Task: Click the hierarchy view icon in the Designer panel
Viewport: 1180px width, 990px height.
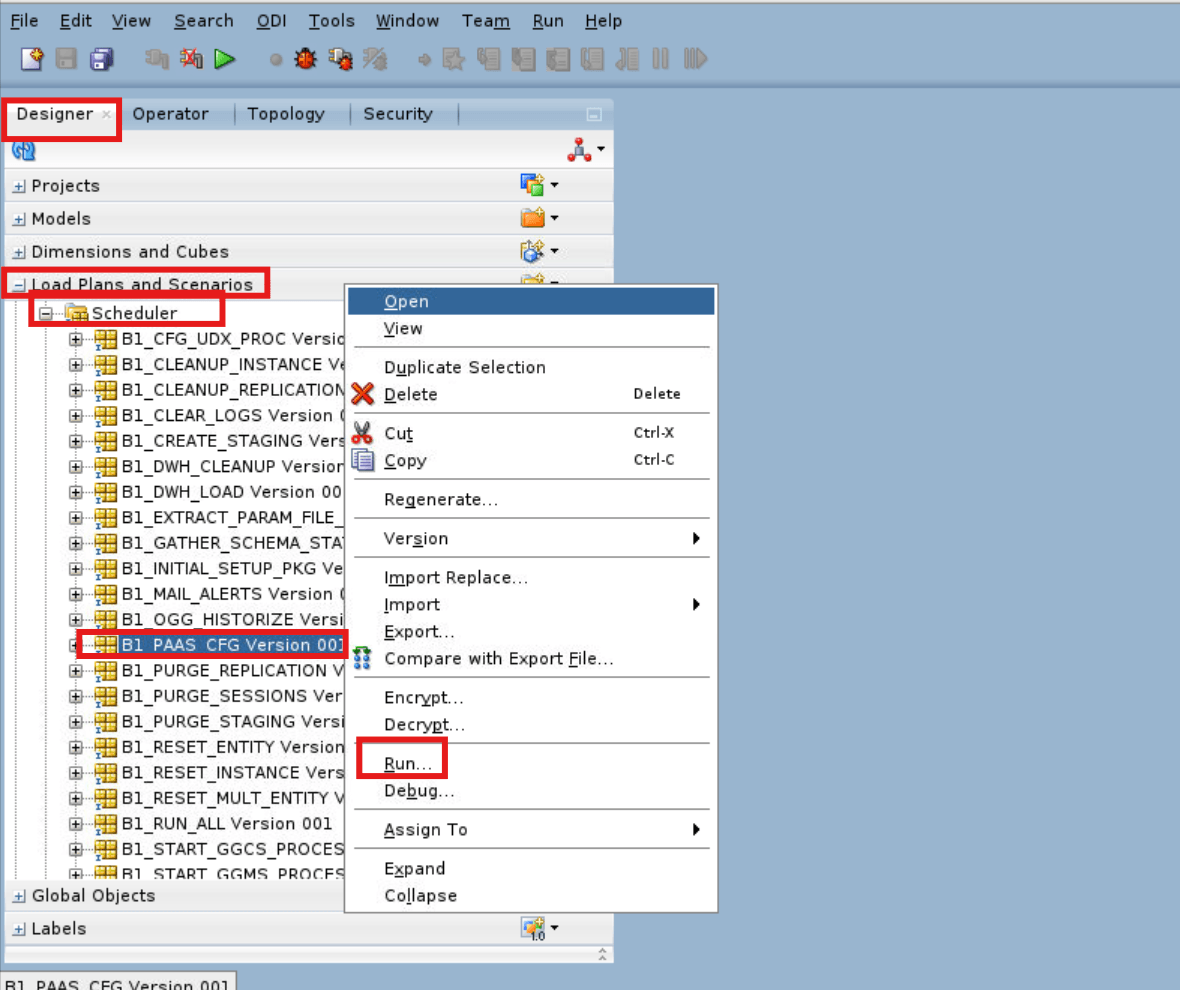Action: pyautogui.click(x=578, y=148)
